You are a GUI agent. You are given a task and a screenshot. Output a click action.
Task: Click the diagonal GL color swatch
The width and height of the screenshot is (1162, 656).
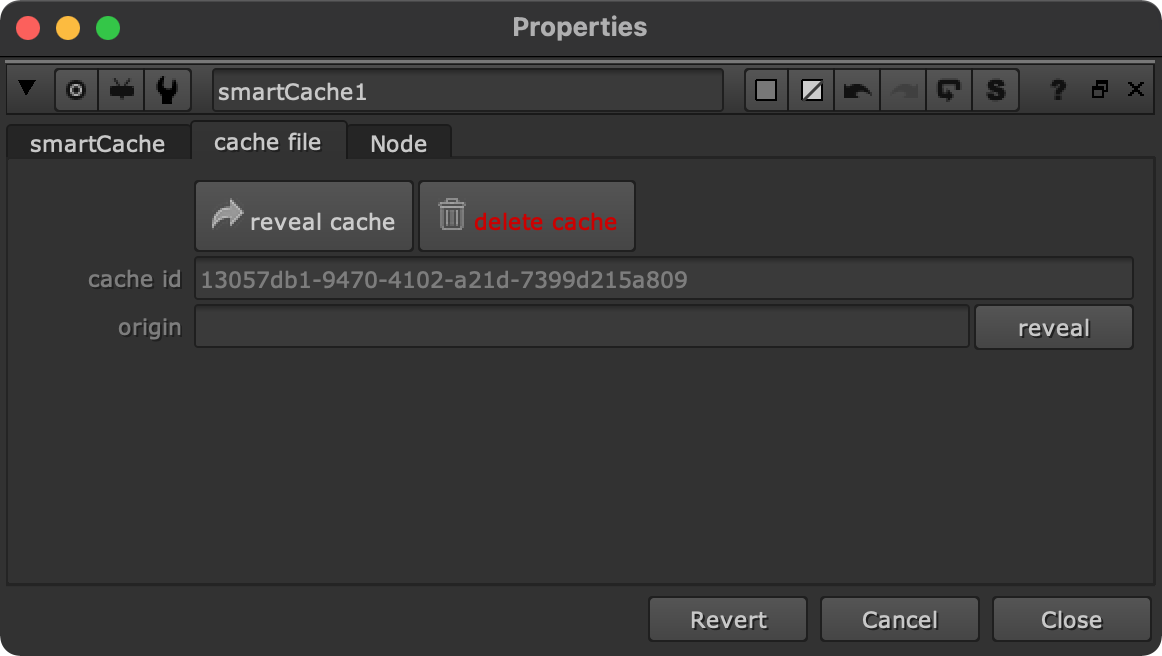(810, 89)
